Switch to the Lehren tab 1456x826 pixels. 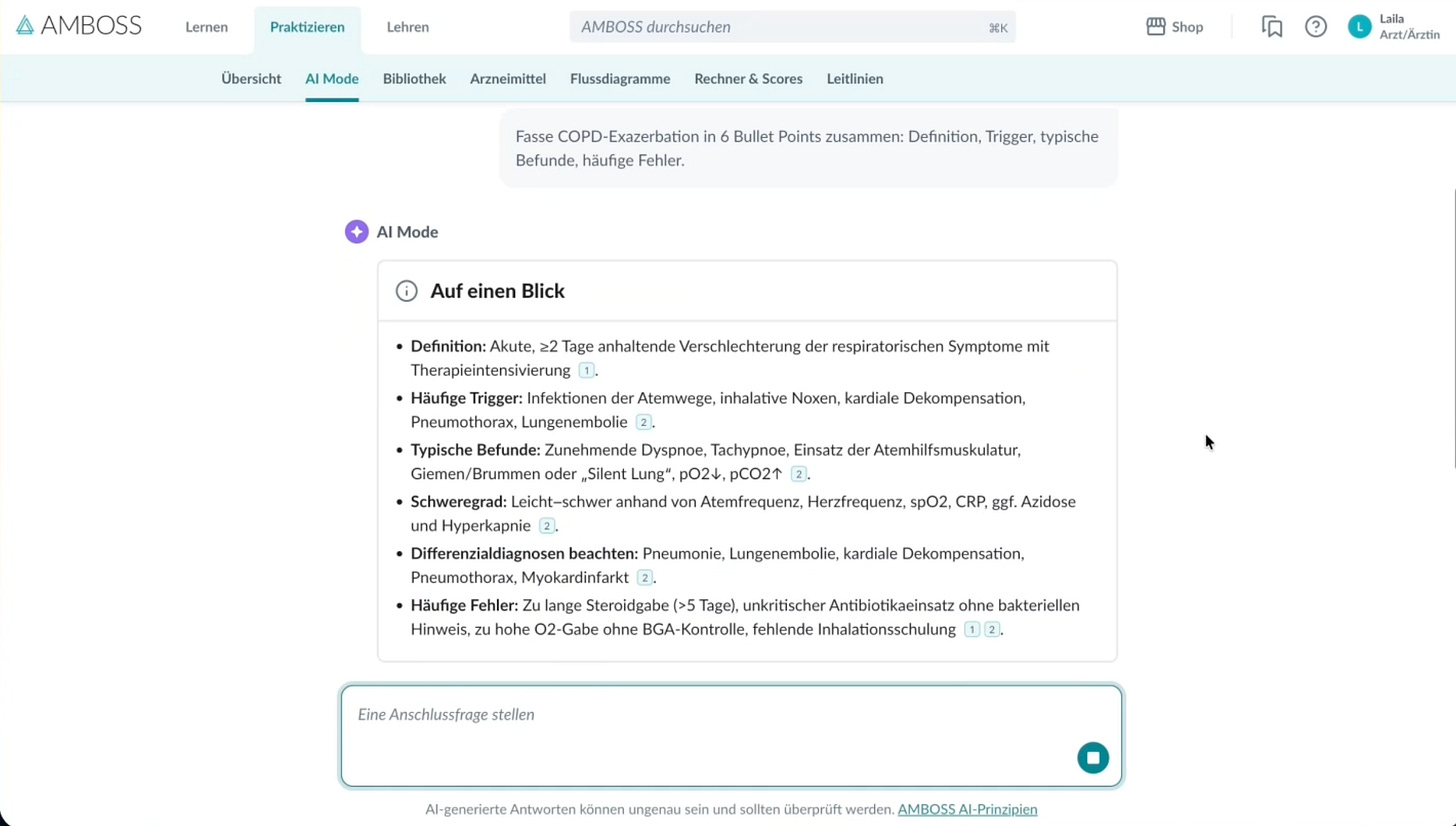(408, 27)
